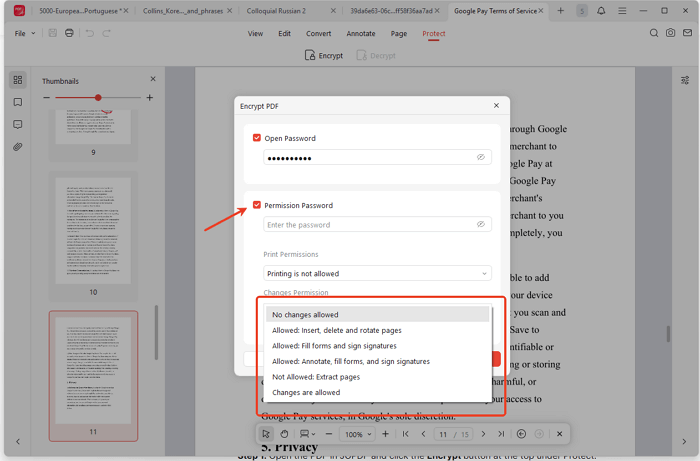Uncheck the Open Password checkbox

(257, 138)
